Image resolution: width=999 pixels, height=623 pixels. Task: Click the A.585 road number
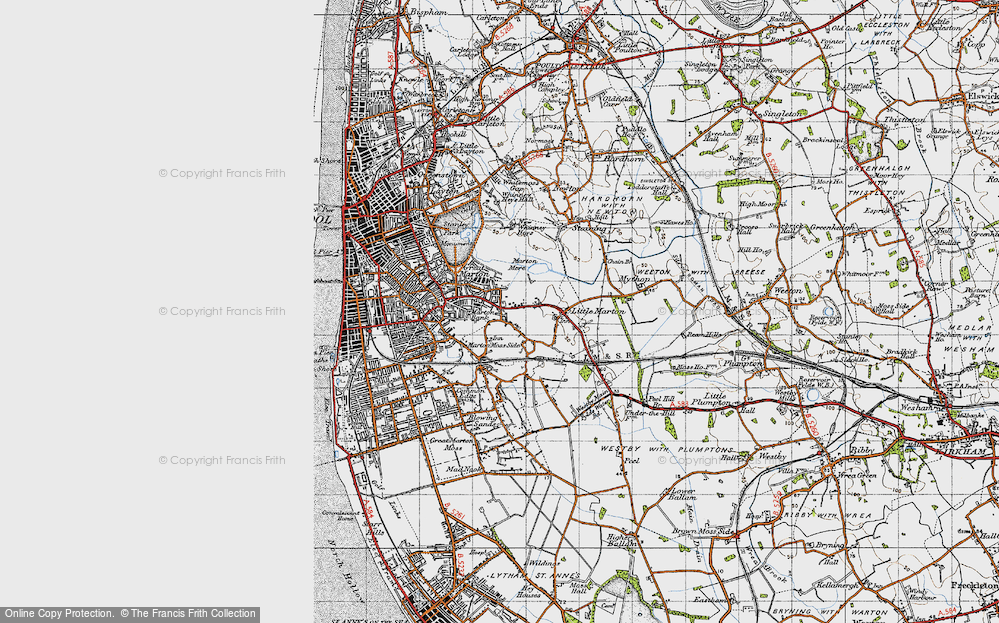tap(919, 259)
